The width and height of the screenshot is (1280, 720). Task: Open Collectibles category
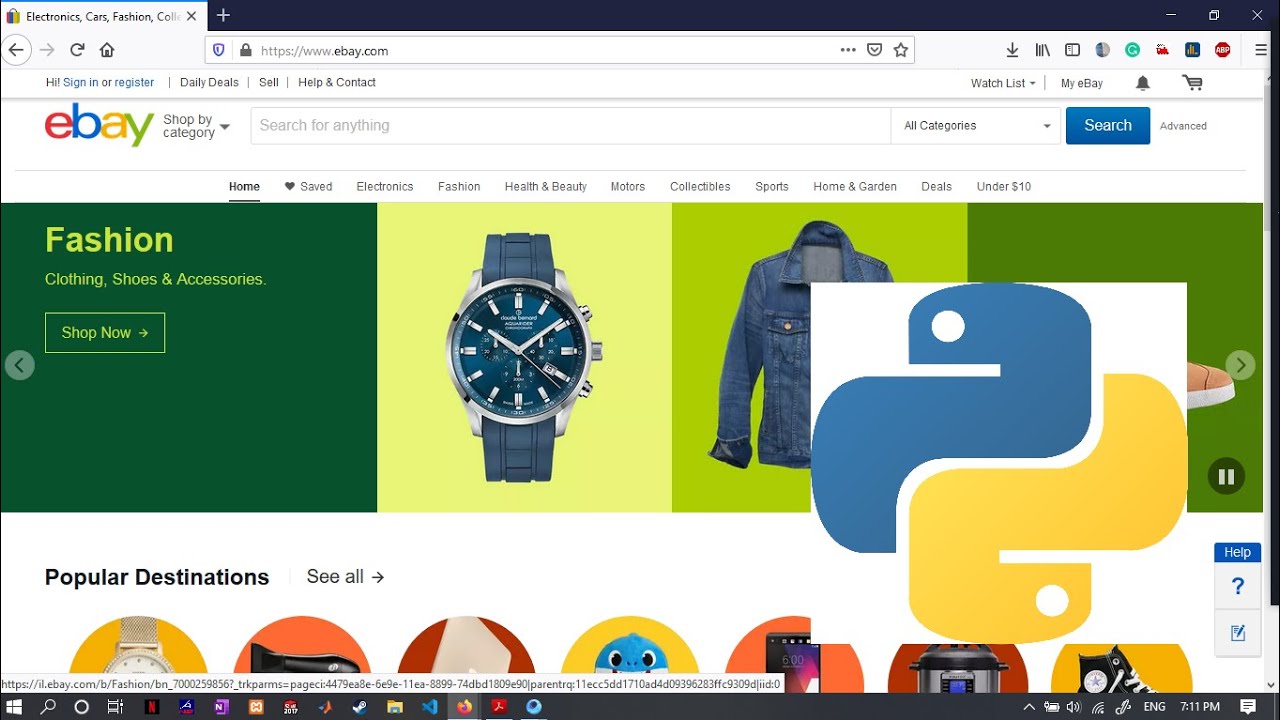coord(700,187)
